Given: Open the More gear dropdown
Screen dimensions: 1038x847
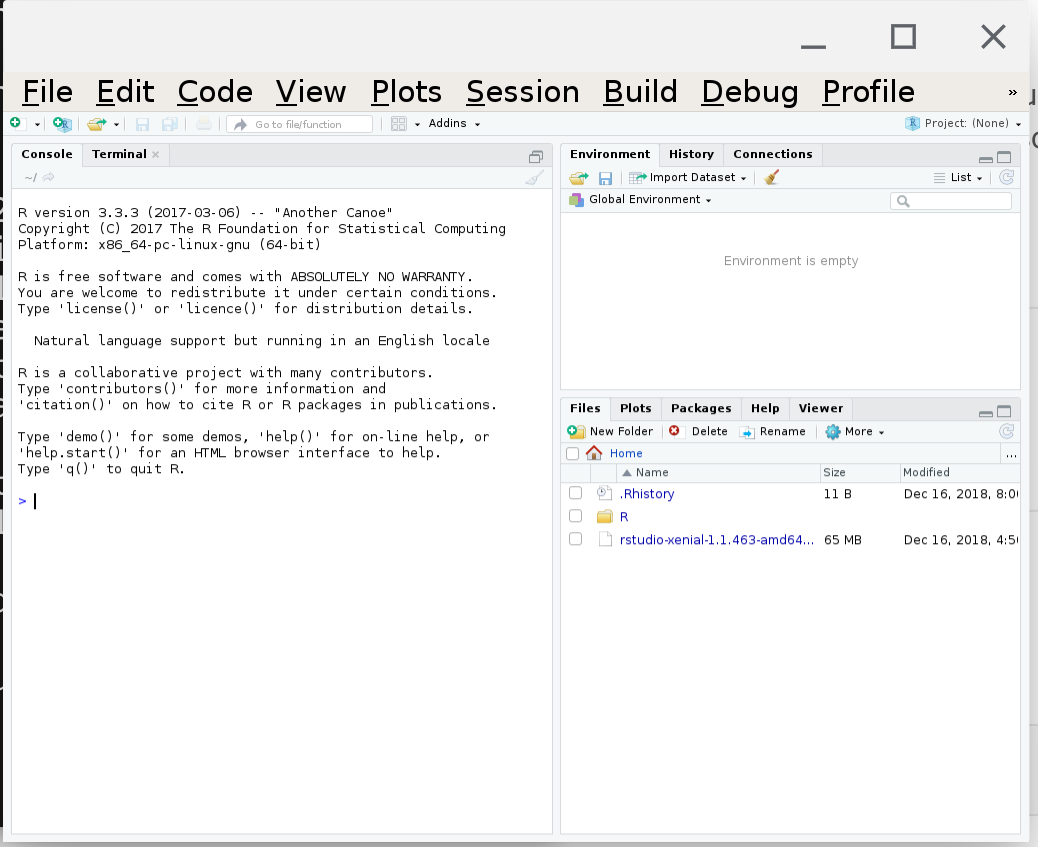Looking at the screenshot, I should pyautogui.click(x=855, y=432).
